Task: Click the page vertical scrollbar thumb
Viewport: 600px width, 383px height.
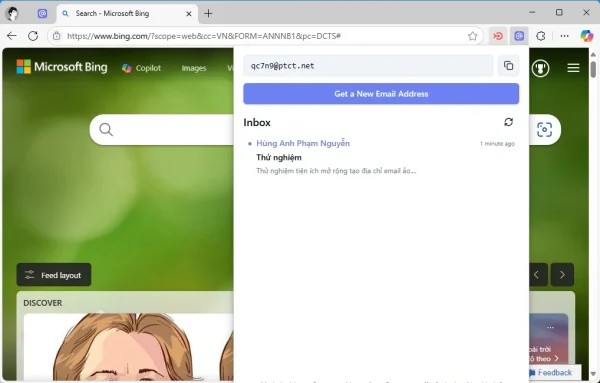Action: click(x=593, y=69)
